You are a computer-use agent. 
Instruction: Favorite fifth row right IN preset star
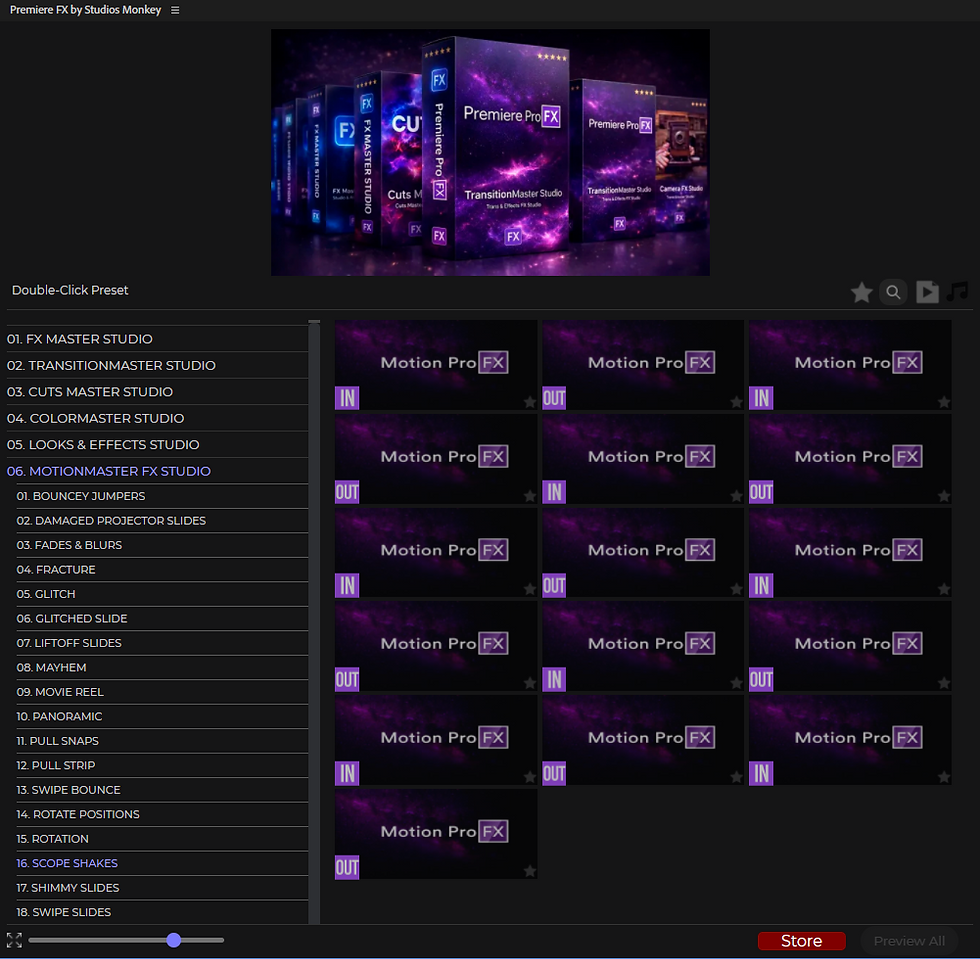pos(944,777)
